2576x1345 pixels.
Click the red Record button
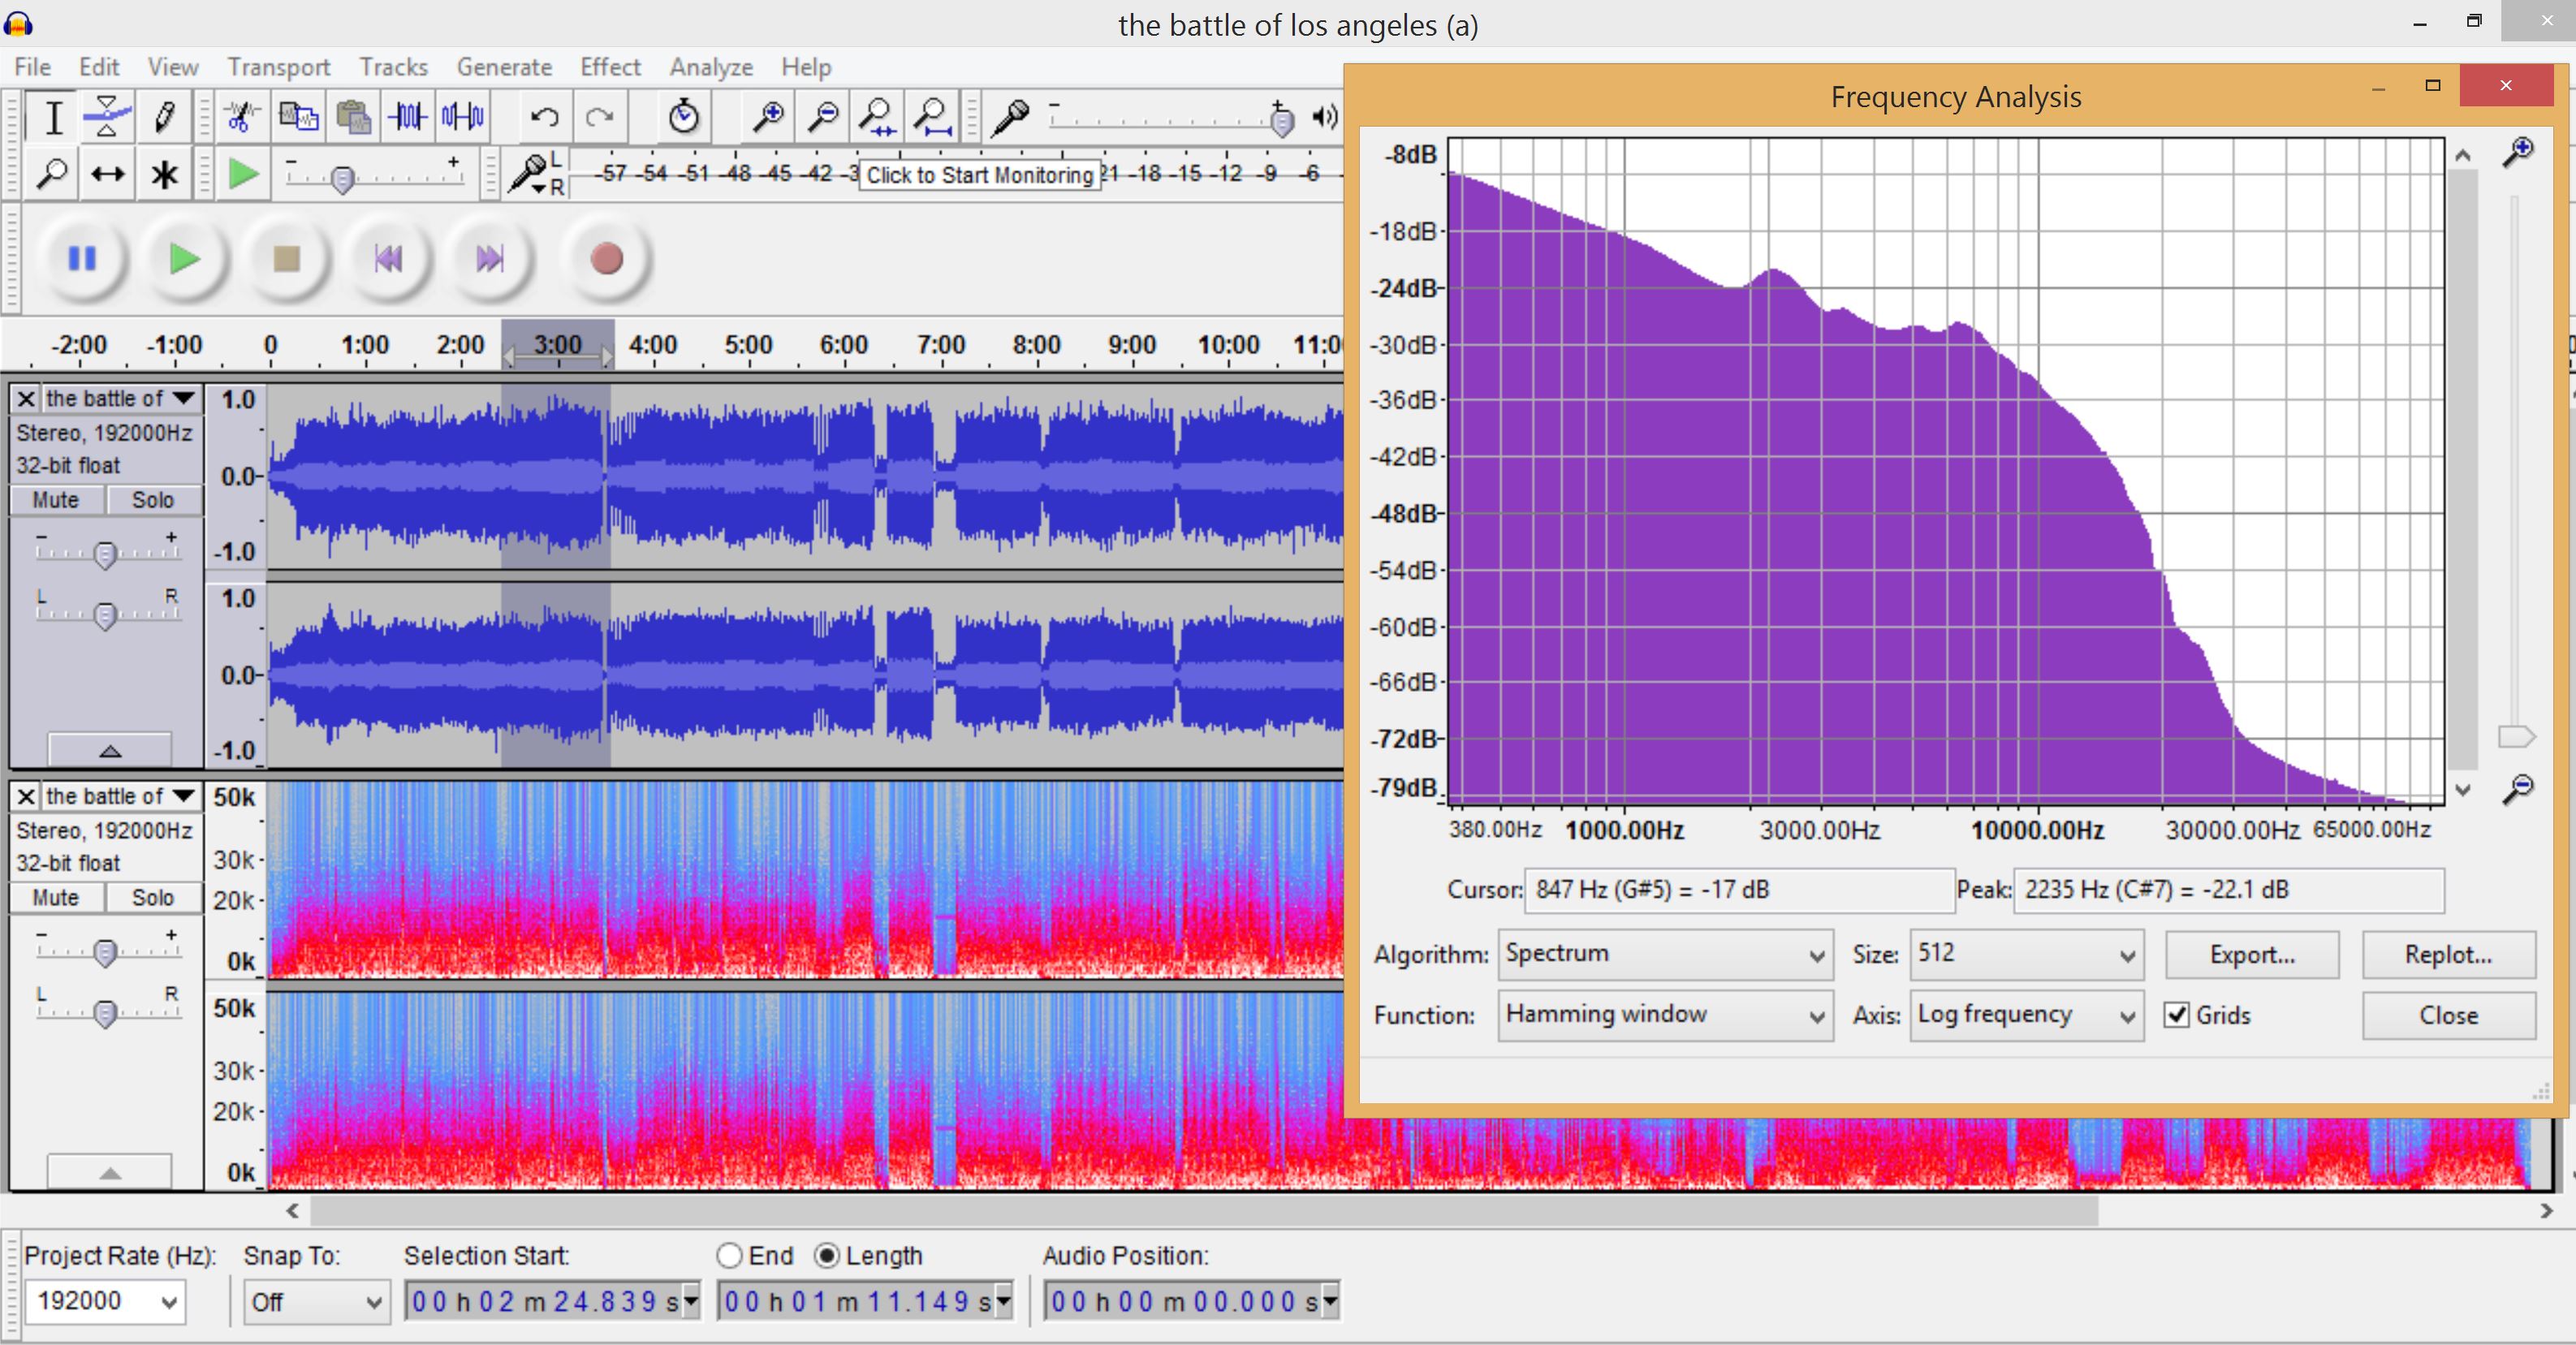(606, 259)
